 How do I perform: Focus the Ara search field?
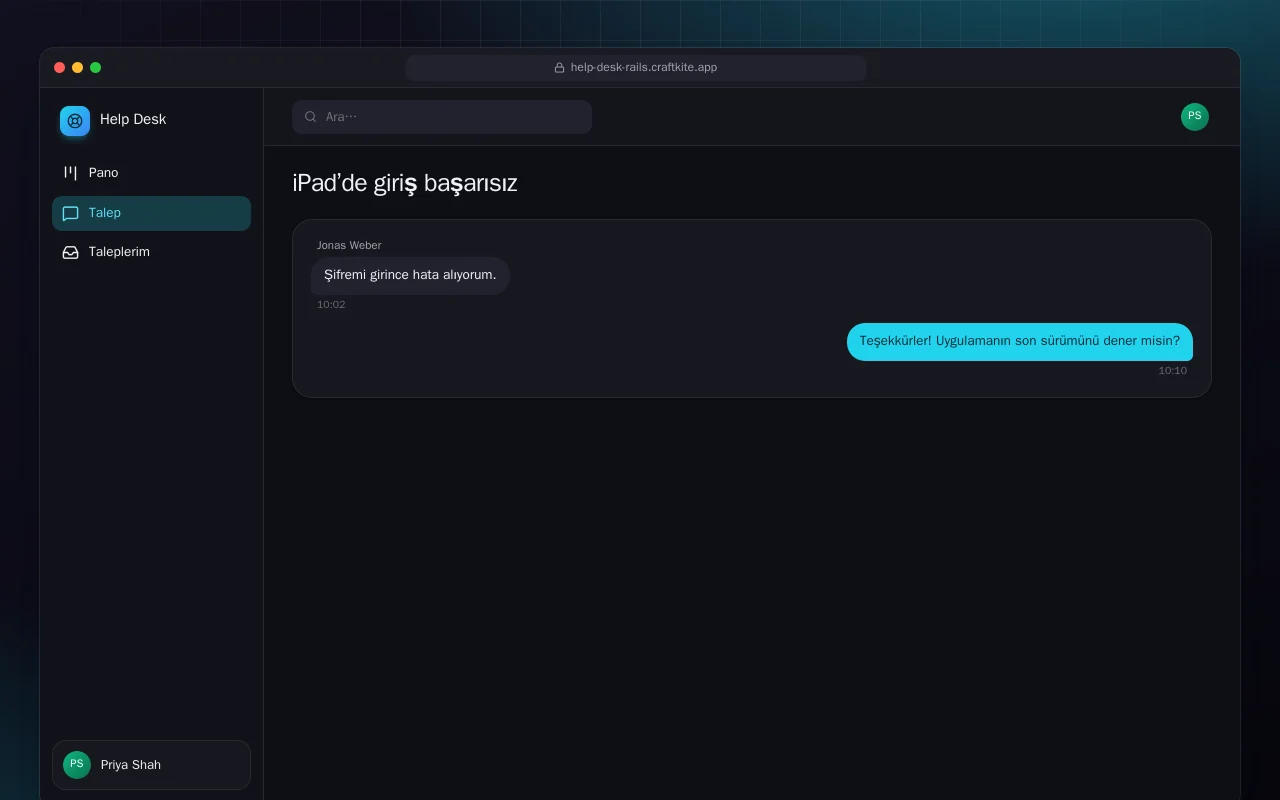pyautogui.click(x=442, y=117)
